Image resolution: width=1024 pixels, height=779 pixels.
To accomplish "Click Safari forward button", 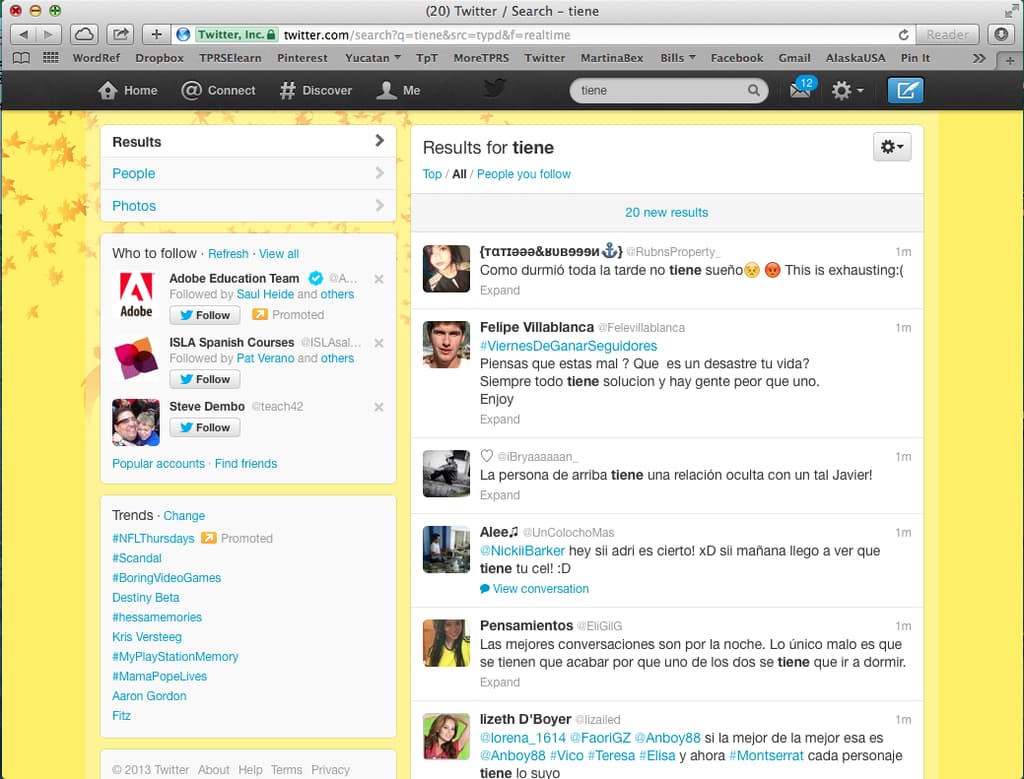I will (48, 35).
